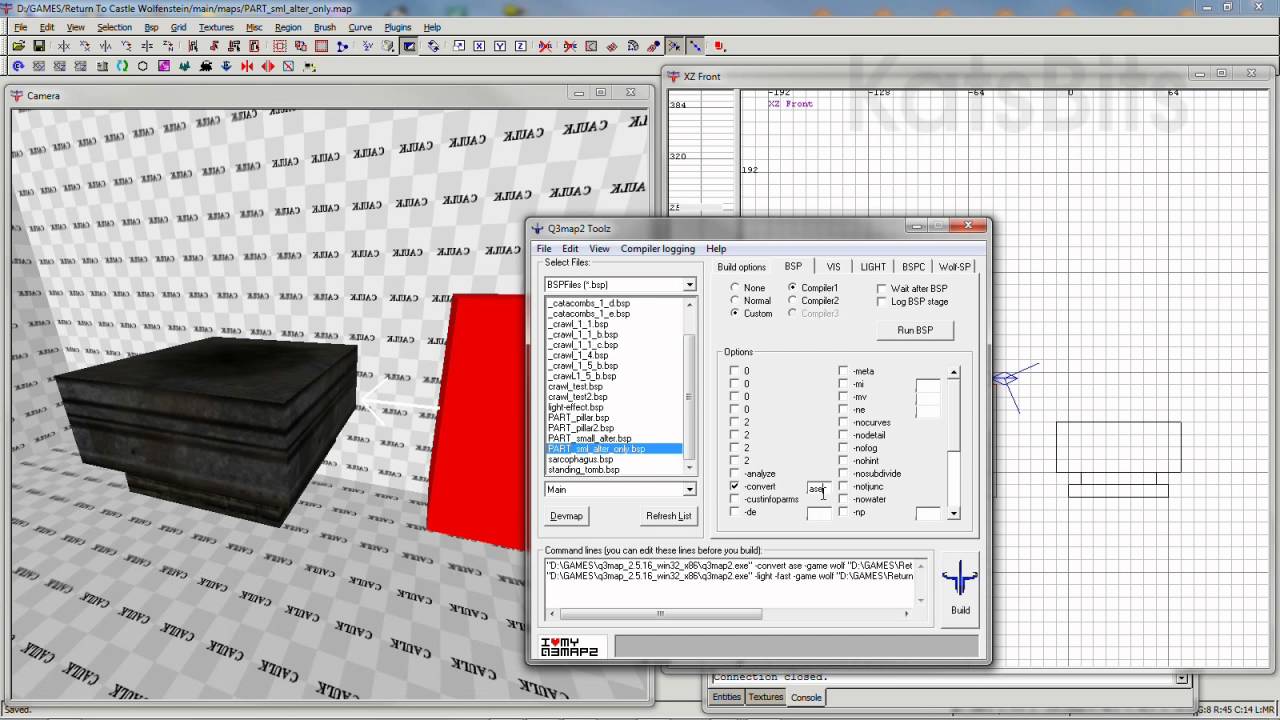Click the x-axis Rotate toolbar icon
This screenshot has width=1280, height=720.
[85, 46]
